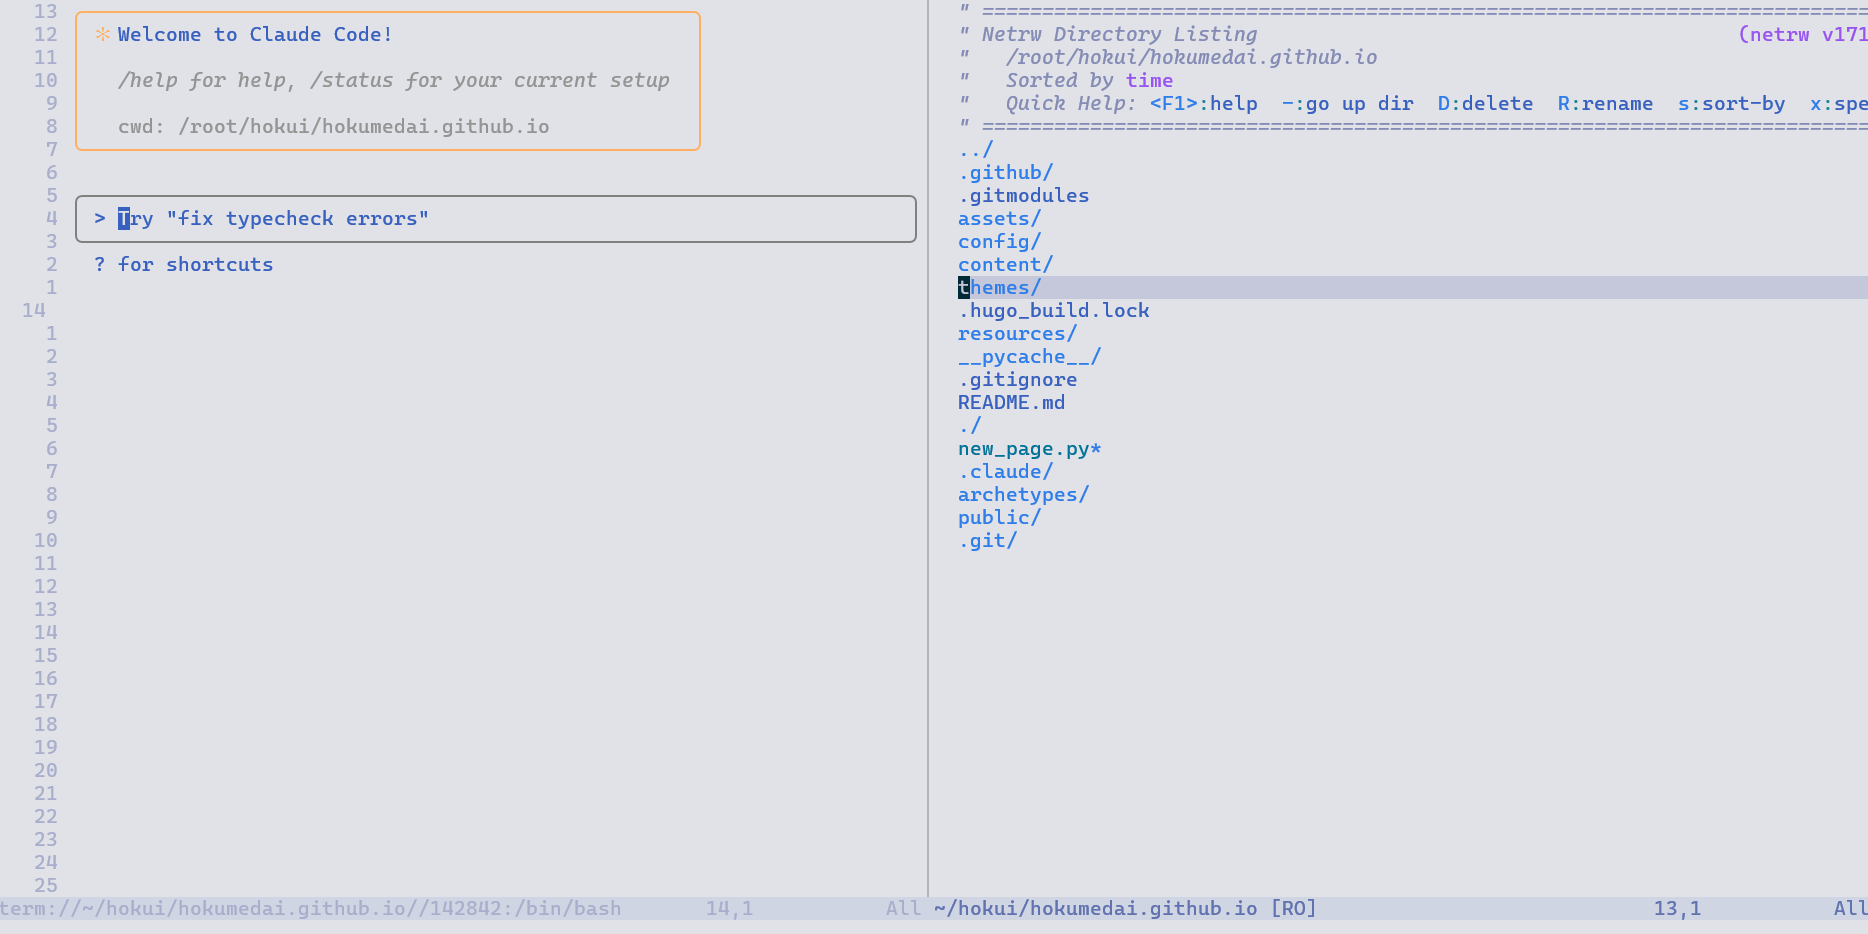
Task: Select the .gitignore file
Action: (1017, 380)
